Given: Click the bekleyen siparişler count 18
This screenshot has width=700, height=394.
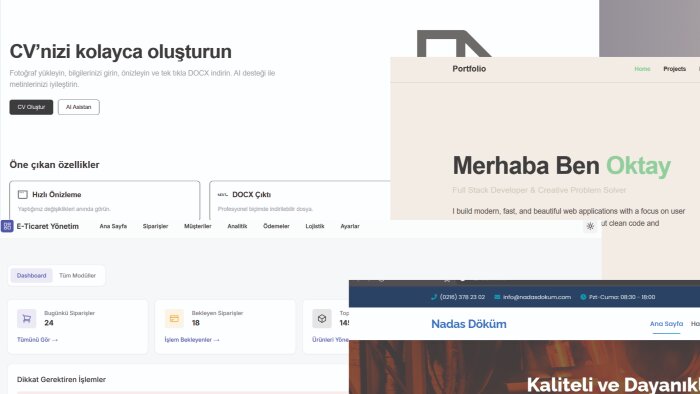Looking at the screenshot, I should [x=196, y=323].
